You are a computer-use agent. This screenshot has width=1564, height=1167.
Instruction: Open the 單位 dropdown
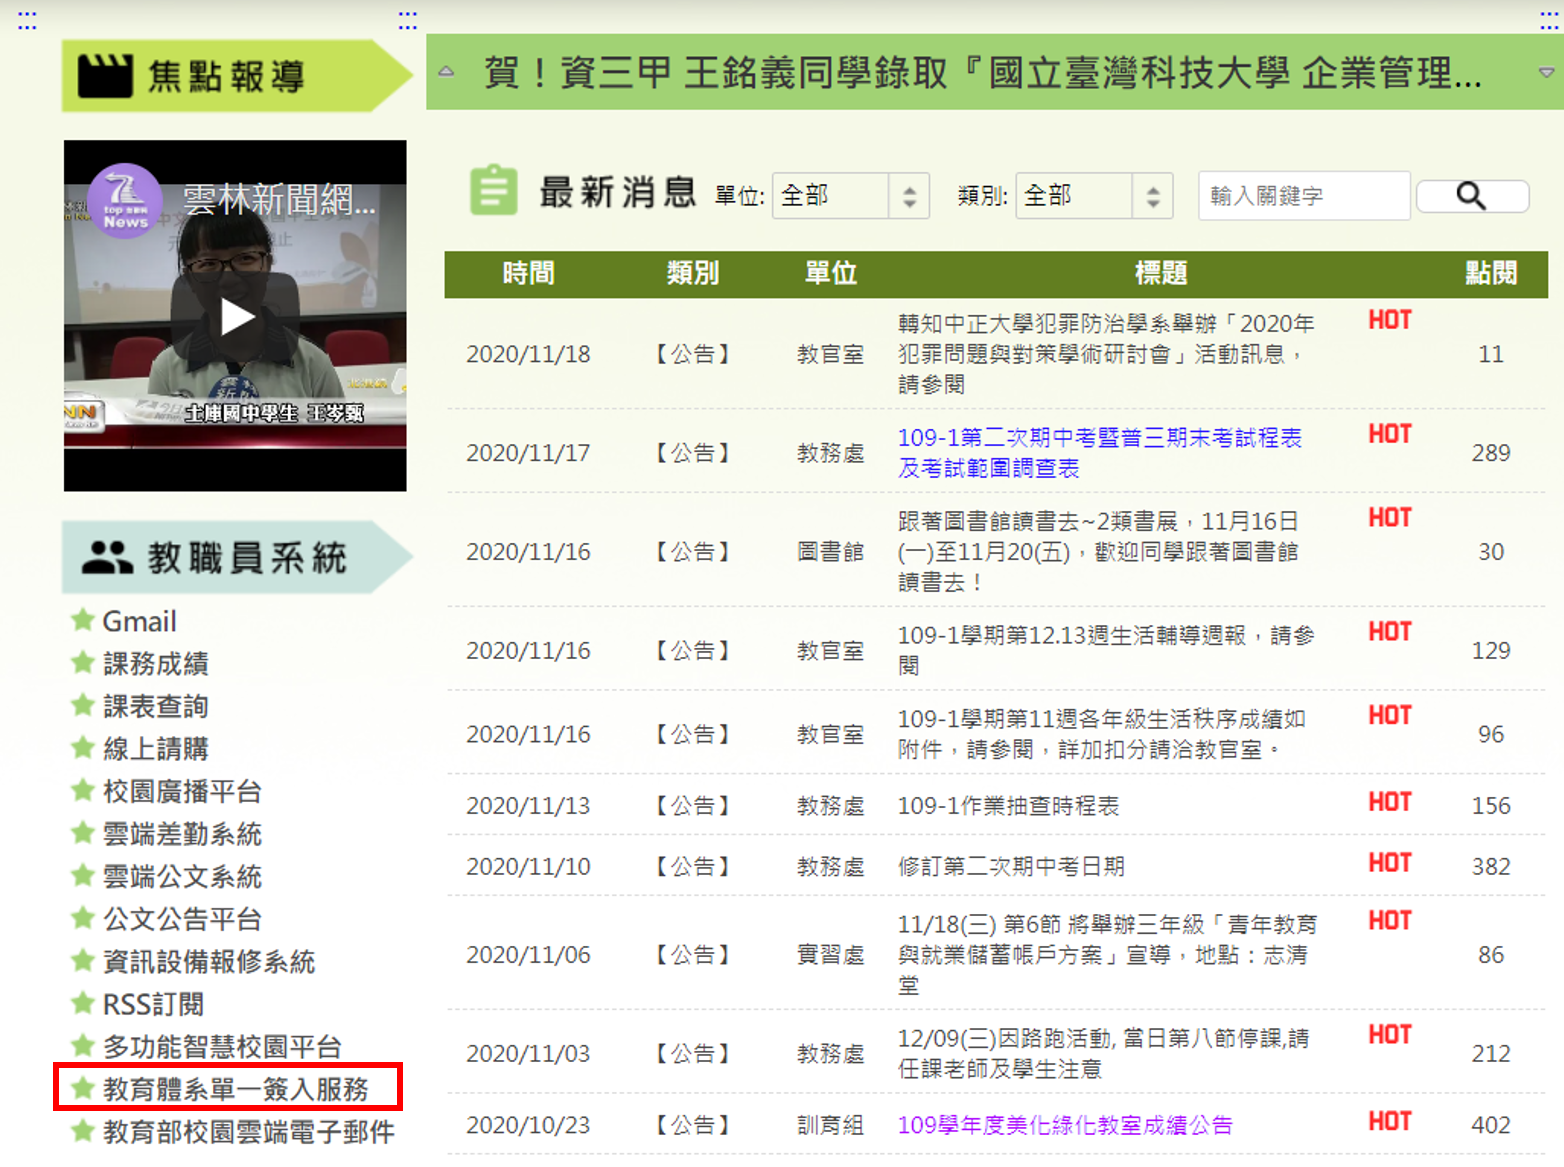click(x=850, y=196)
